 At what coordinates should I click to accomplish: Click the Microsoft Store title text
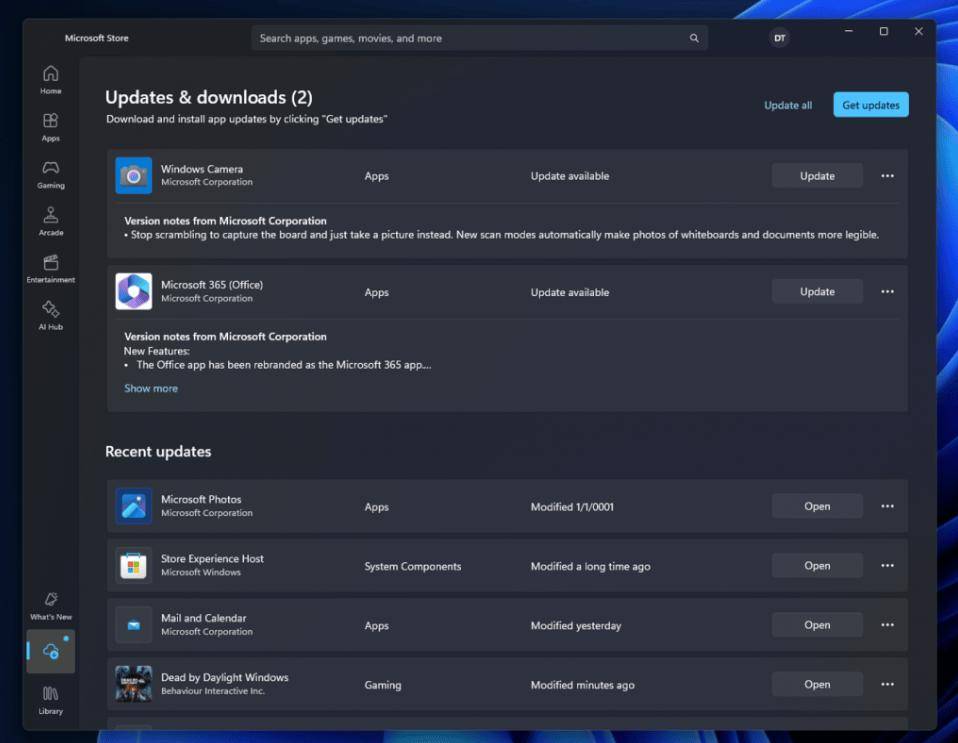[x=97, y=38]
